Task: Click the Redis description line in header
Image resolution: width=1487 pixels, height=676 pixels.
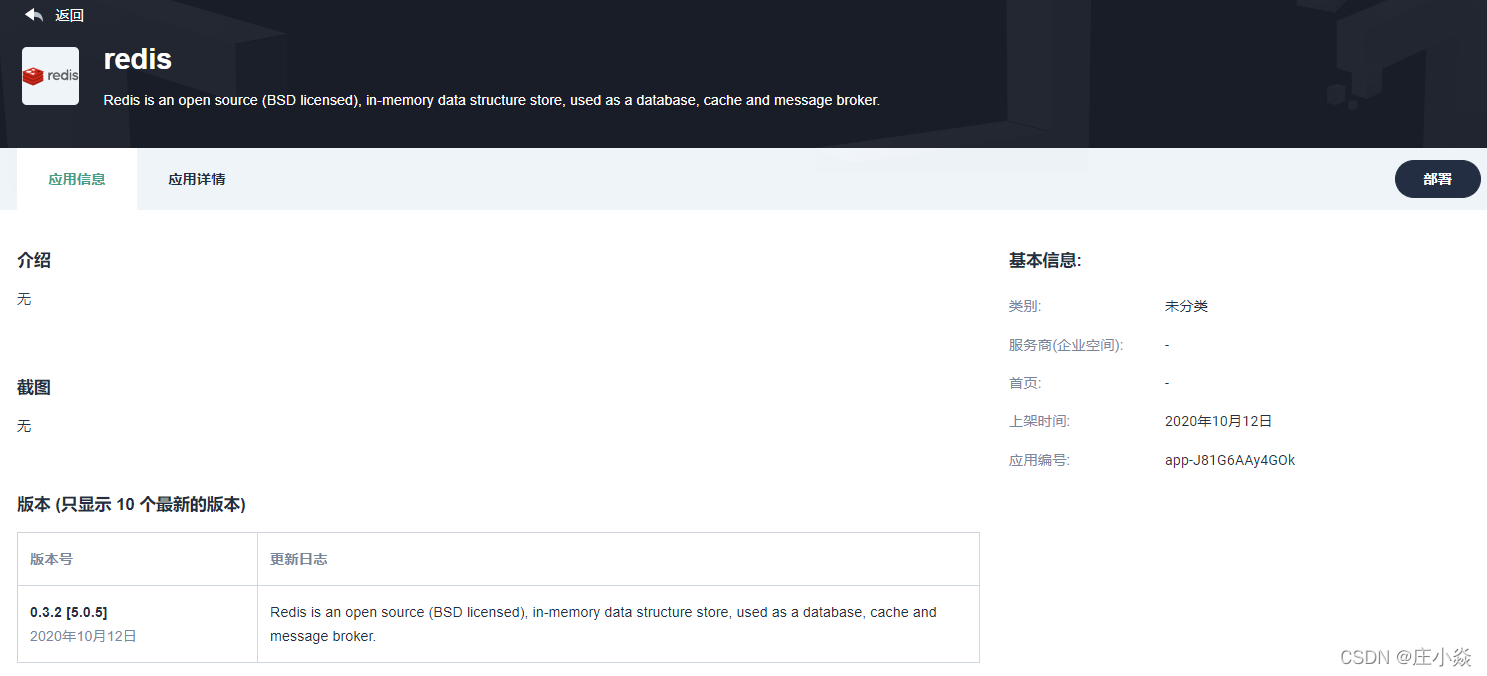Action: (491, 100)
